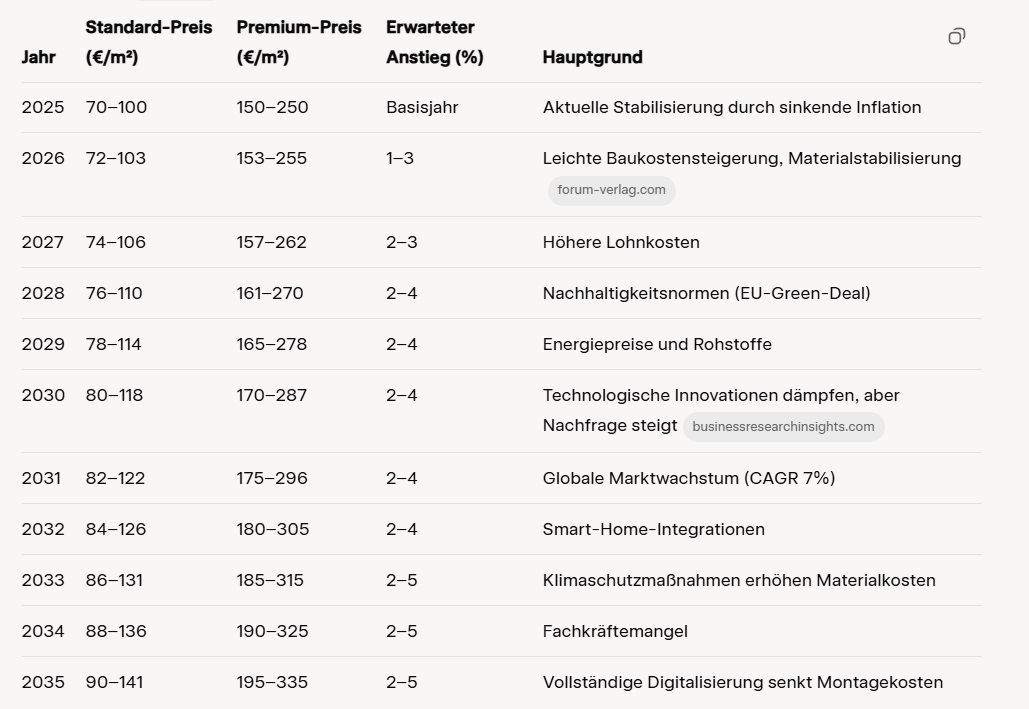This screenshot has height=709, width=1029.
Task: Open the forum-verlag.com source link
Action: (611, 191)
